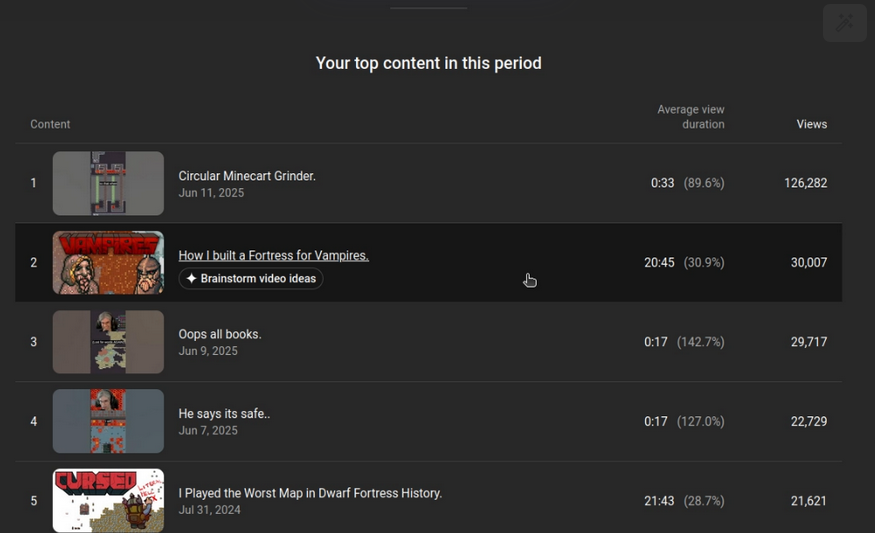Click Oops all books title

coord(220,334)
